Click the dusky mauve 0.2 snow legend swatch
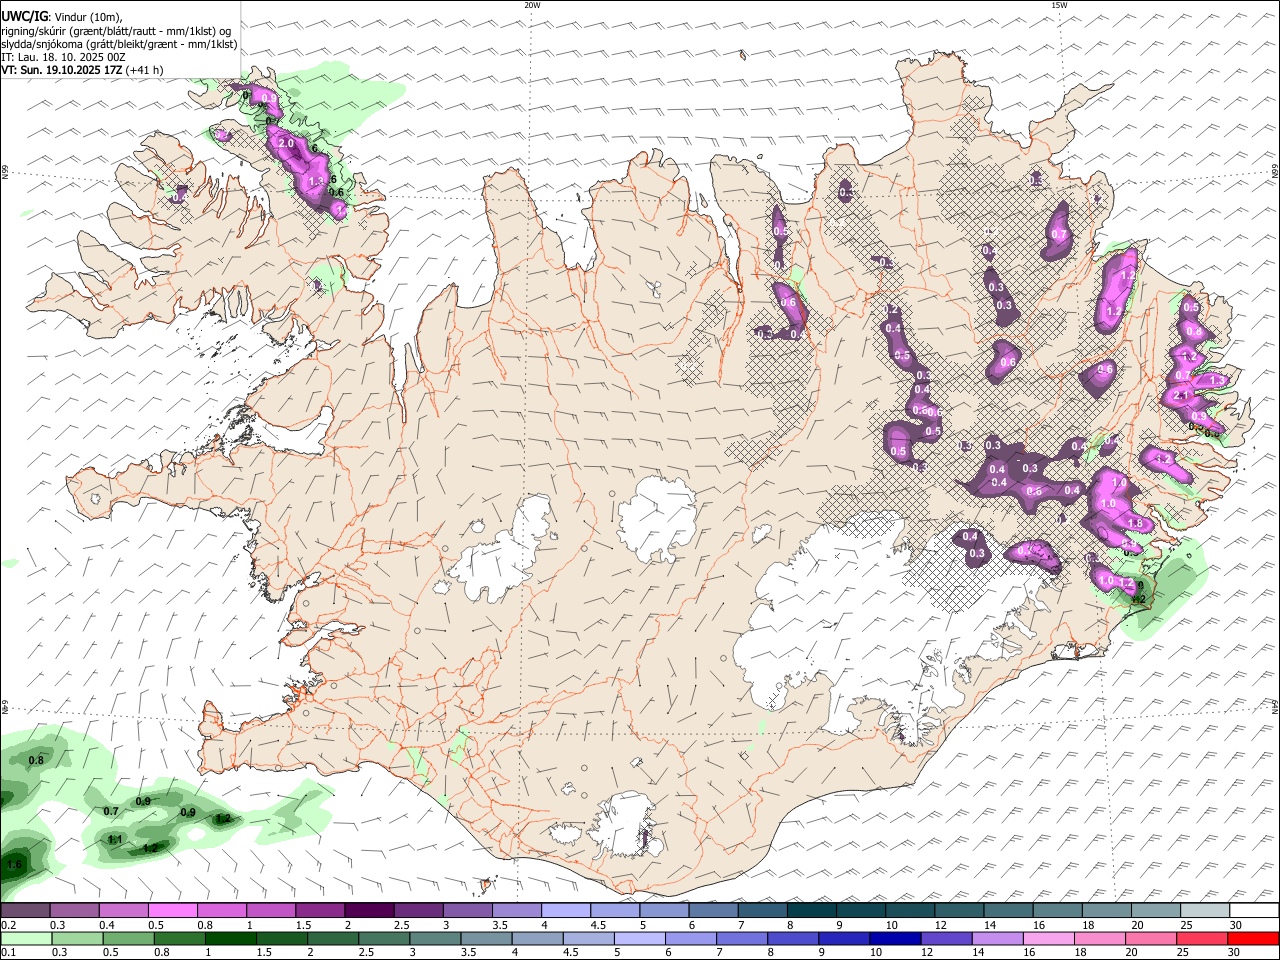1280x960 pixels. click(x=25, y=910)
